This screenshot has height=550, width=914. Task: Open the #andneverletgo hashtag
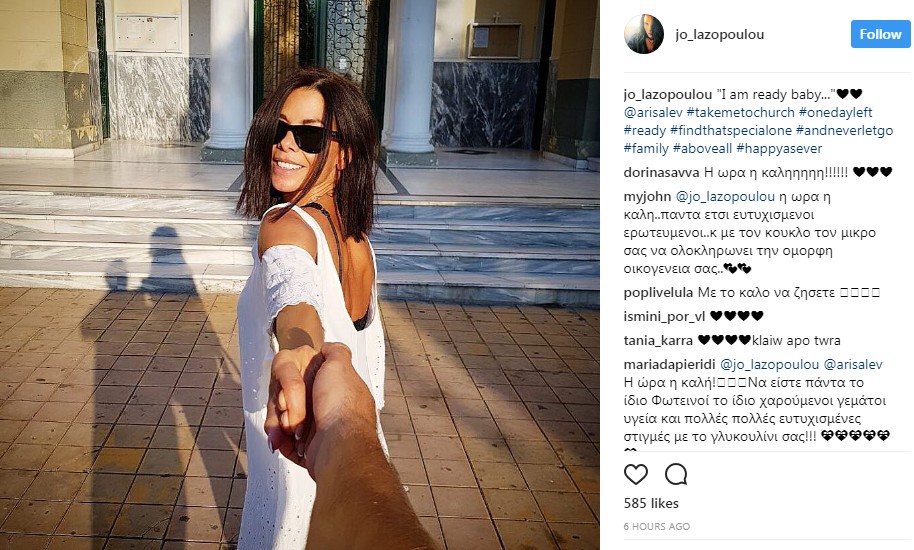[x=845, y=130]
